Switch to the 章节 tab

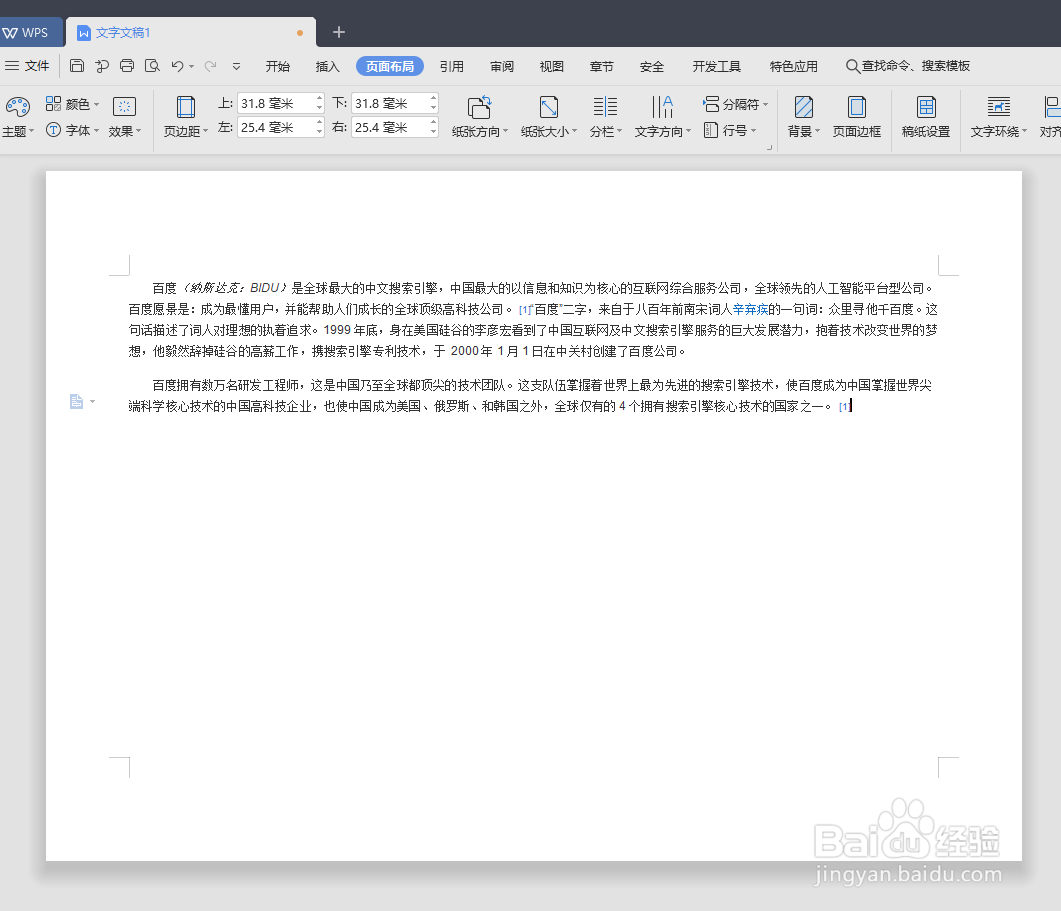(602, 66)
